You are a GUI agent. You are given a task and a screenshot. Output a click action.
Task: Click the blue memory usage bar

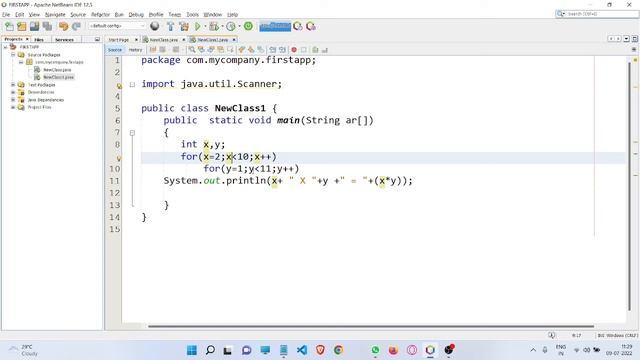click(275, 27)
